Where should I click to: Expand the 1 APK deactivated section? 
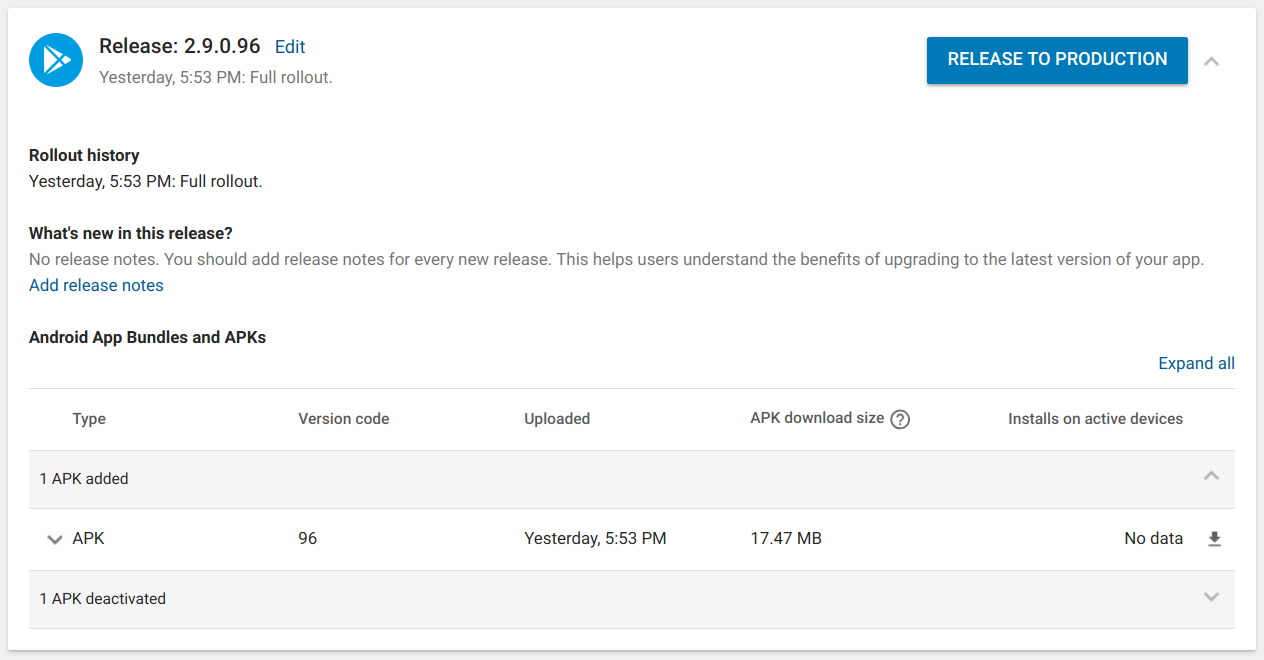click(x=1211, y=597)
